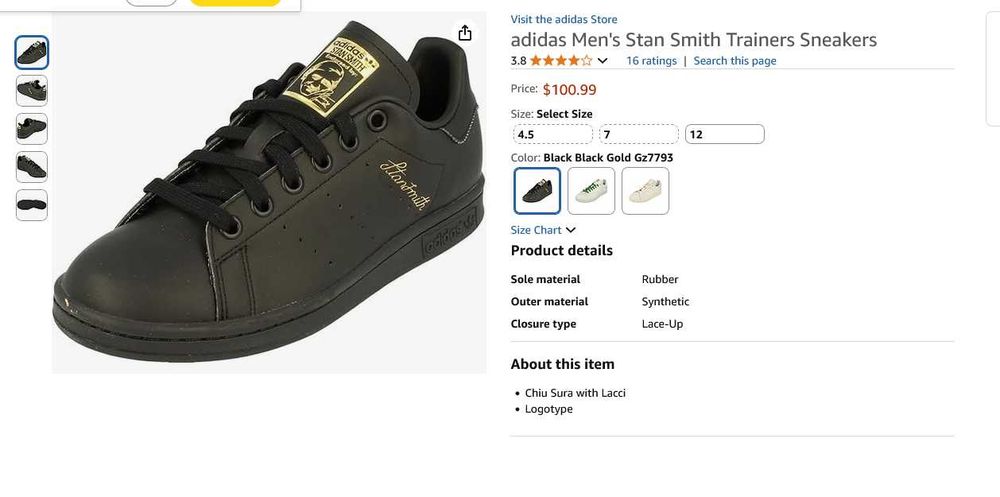1000x497 pixels.
Task: Select the white and green shoe swatch
Action: [x=591, y=191]
